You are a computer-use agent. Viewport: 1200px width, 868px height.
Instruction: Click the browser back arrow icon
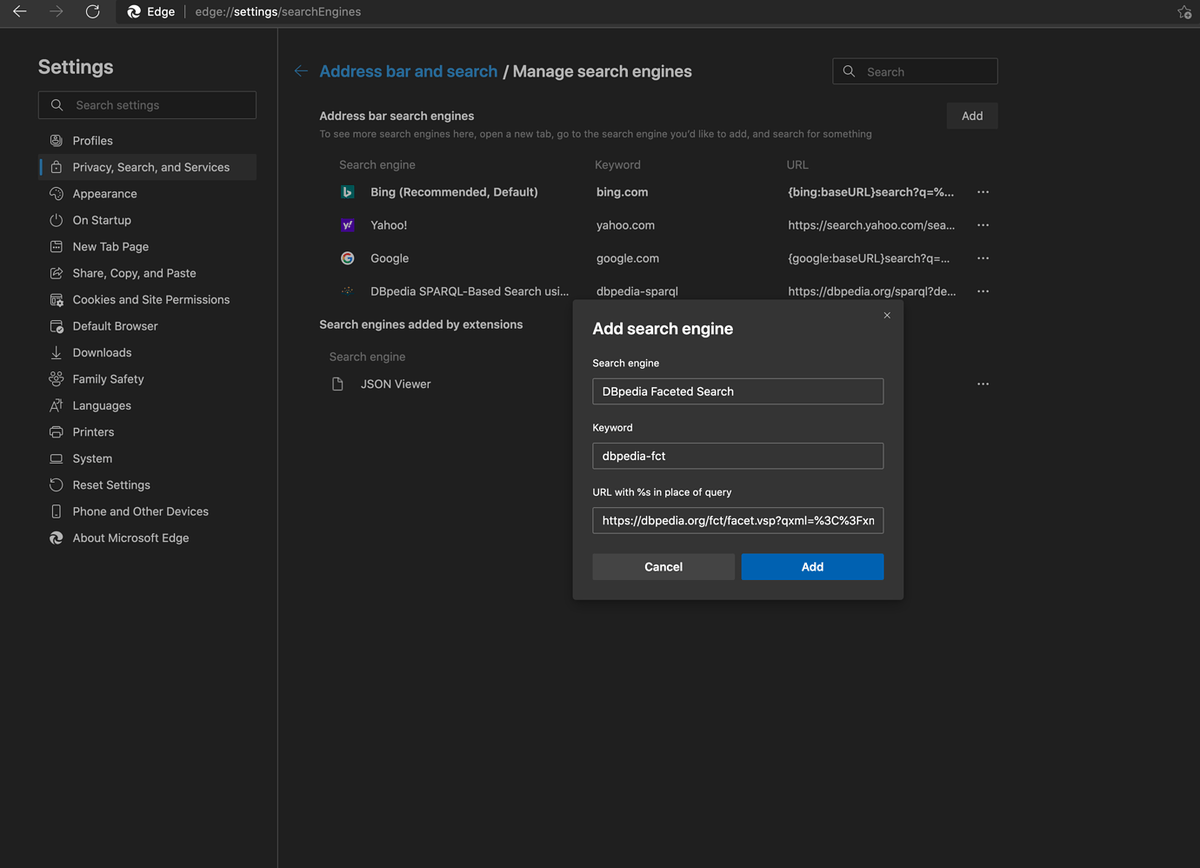tap(19, 12)
